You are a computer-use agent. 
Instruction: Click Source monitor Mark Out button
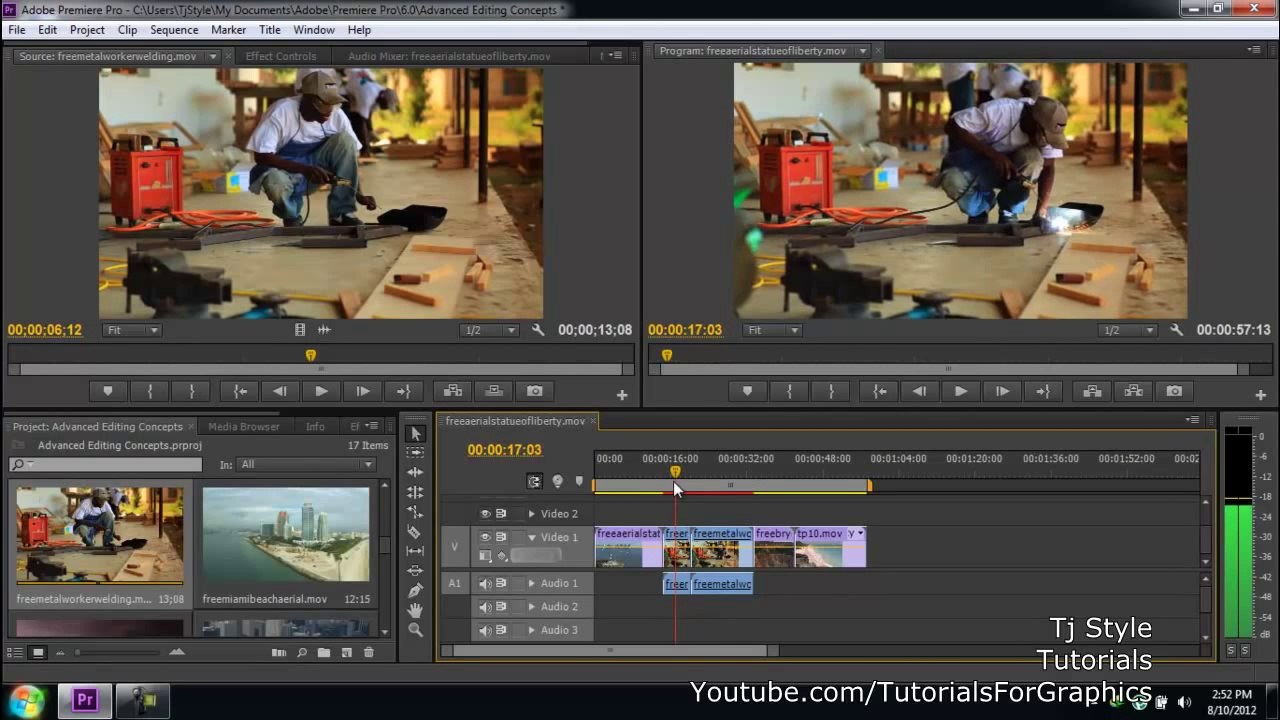(192, 391)
